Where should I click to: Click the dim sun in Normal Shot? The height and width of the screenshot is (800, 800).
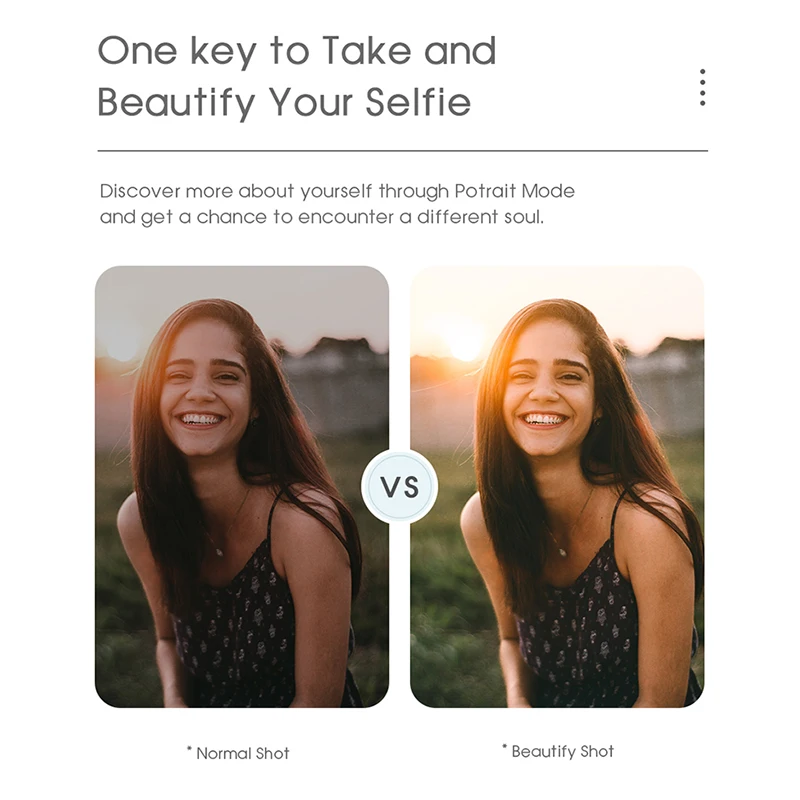pyautogui.click(x=123, y=345)
